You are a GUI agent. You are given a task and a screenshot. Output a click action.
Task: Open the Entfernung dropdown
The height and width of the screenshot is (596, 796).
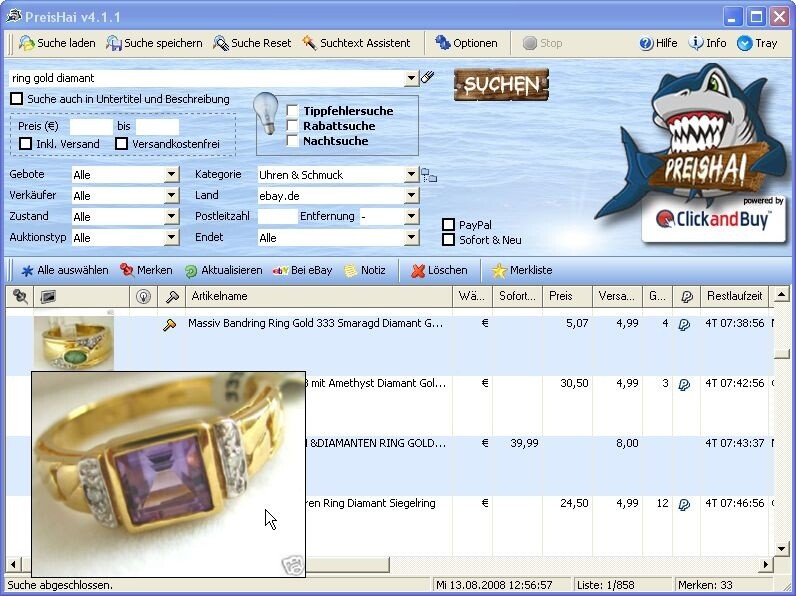click(412, 217)
